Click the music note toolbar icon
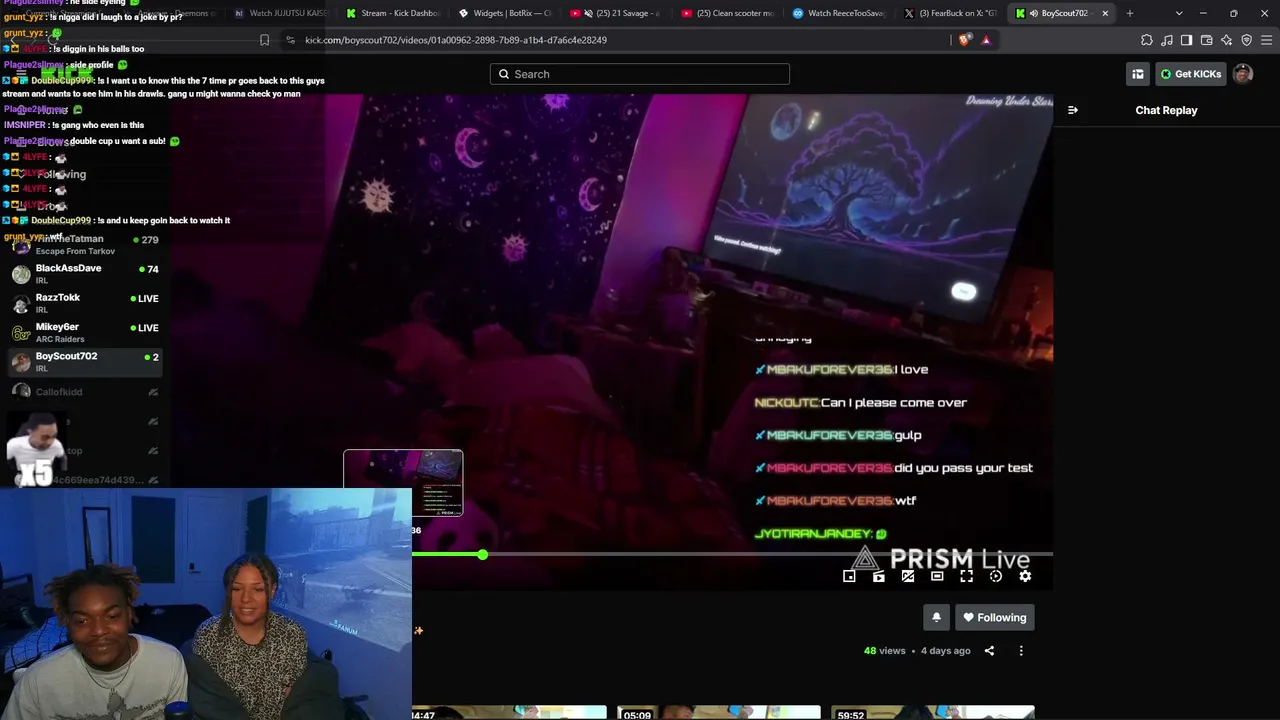Viewport: 1280px width, 720px height. tap(1166, 40)
